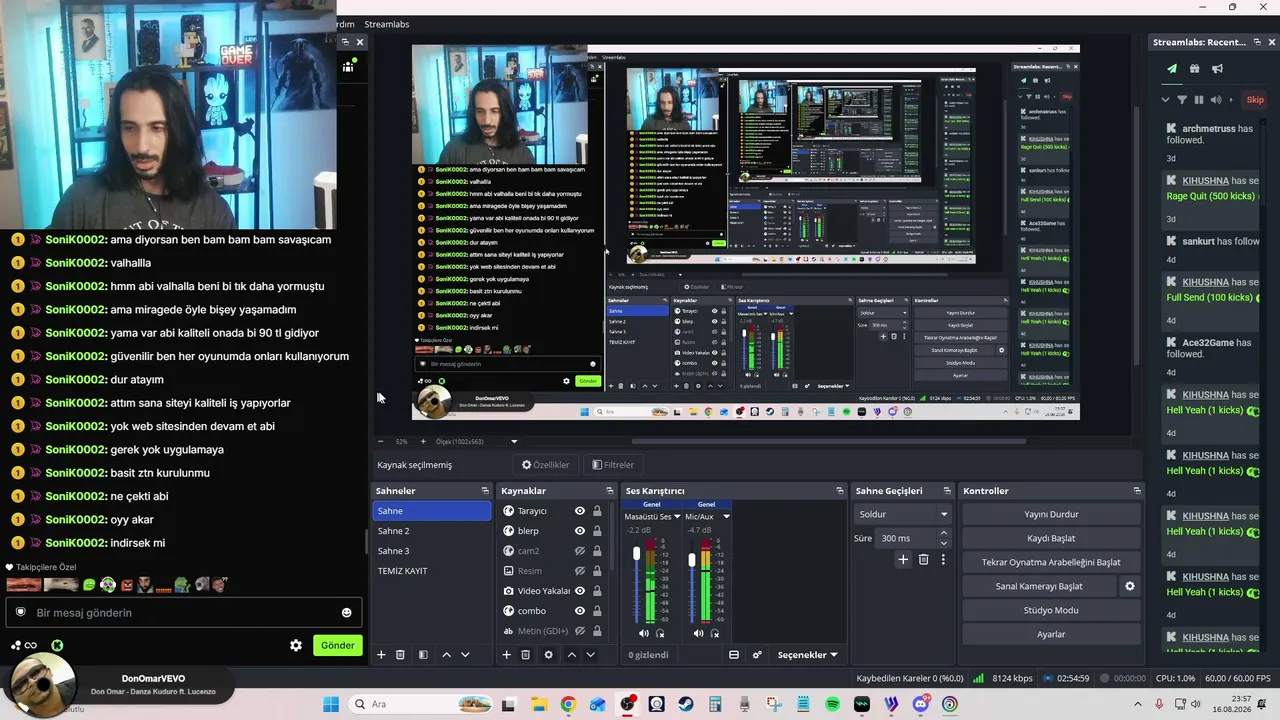
Task: Switch to the Sahne 3 scene
Action: (432, 551)
